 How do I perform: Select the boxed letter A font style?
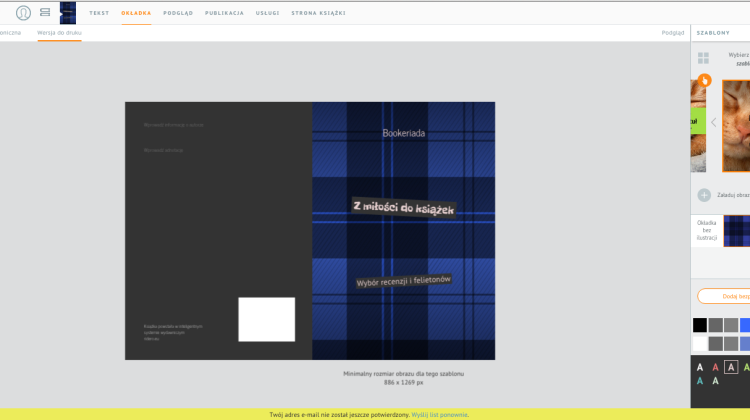pos(731,367)
